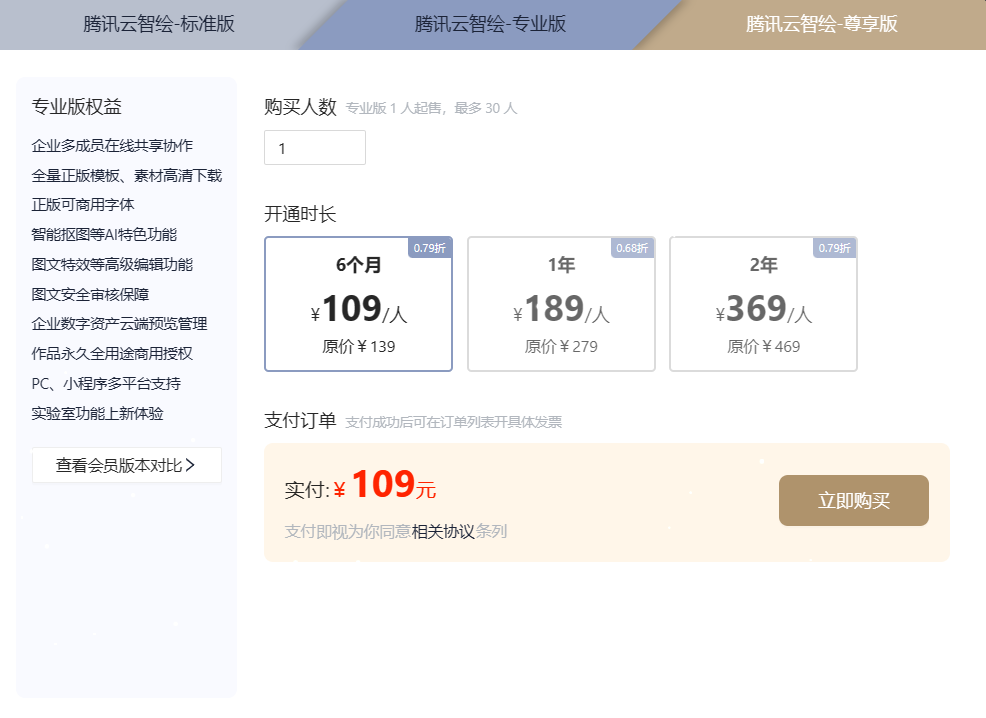Click the 实付 ¥109元 total amount
This screenshot has width=986, height=718.
[x=360, y=485]
